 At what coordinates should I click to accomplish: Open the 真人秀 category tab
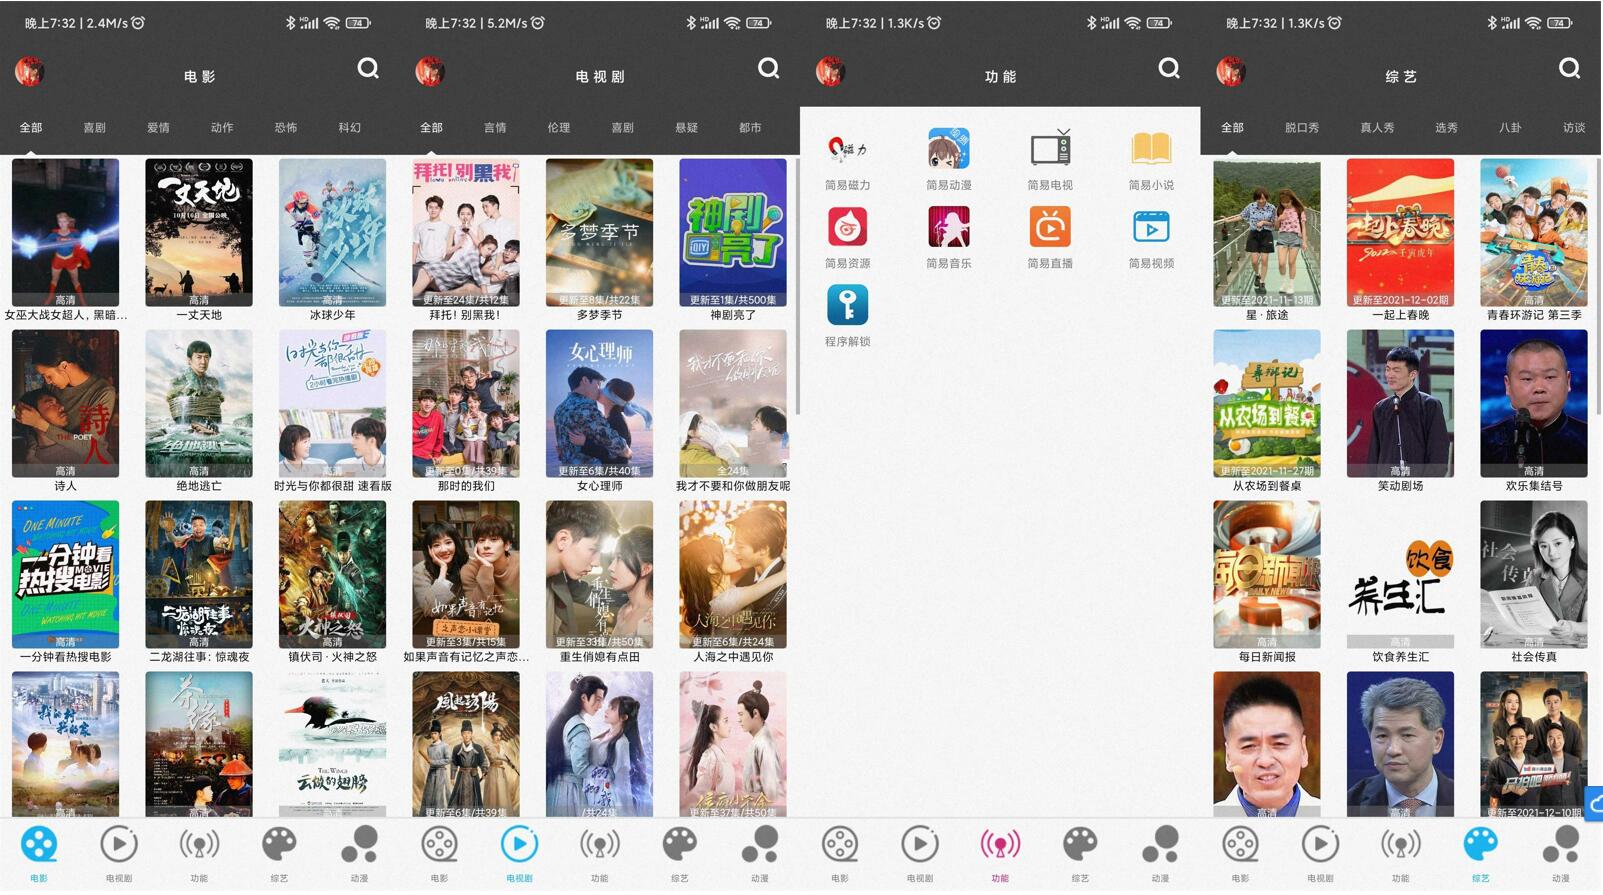click(1377, 128)
